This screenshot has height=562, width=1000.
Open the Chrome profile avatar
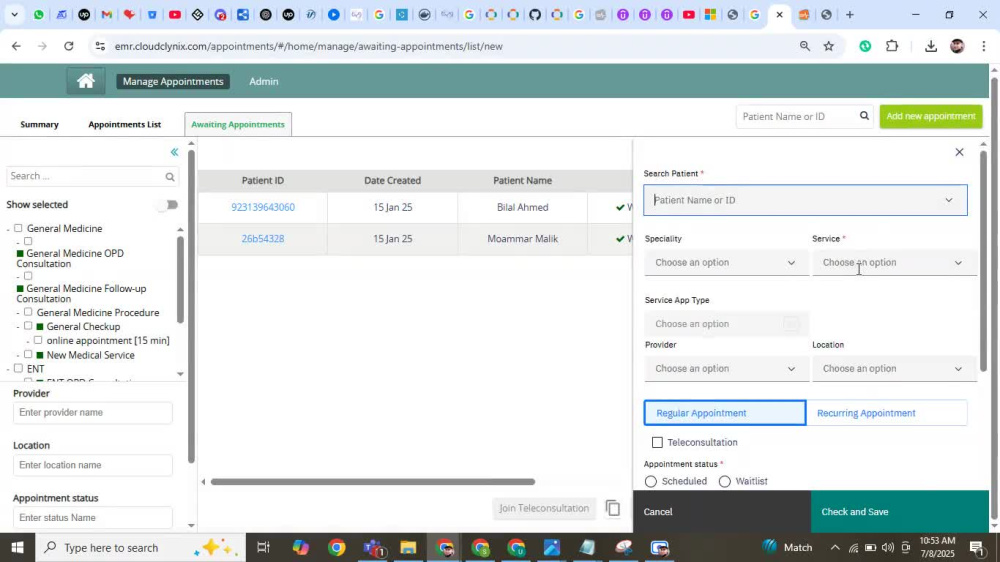point(957,46)
